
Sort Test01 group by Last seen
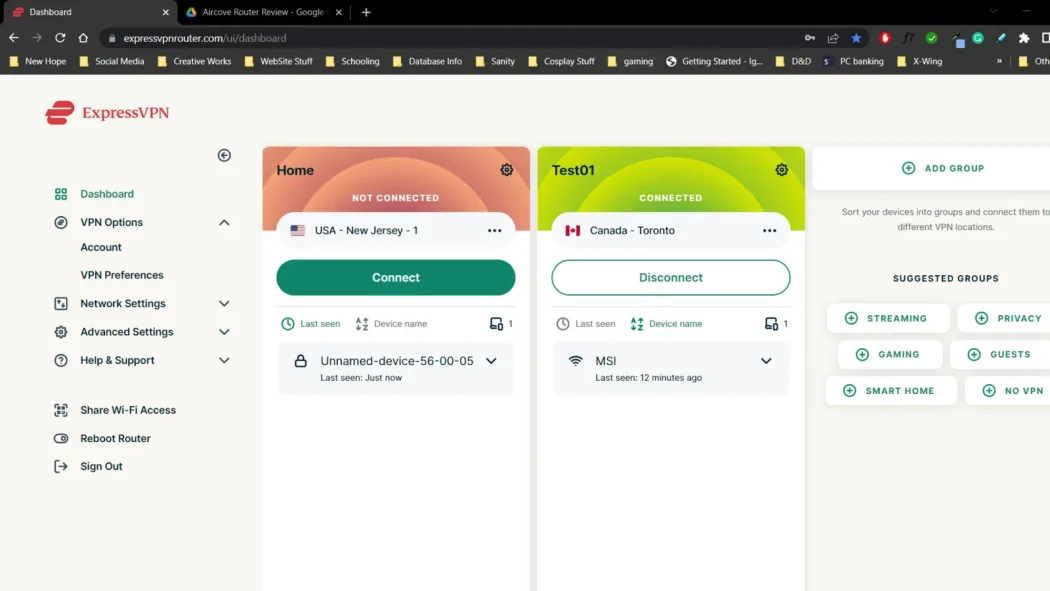pos(586,324)
